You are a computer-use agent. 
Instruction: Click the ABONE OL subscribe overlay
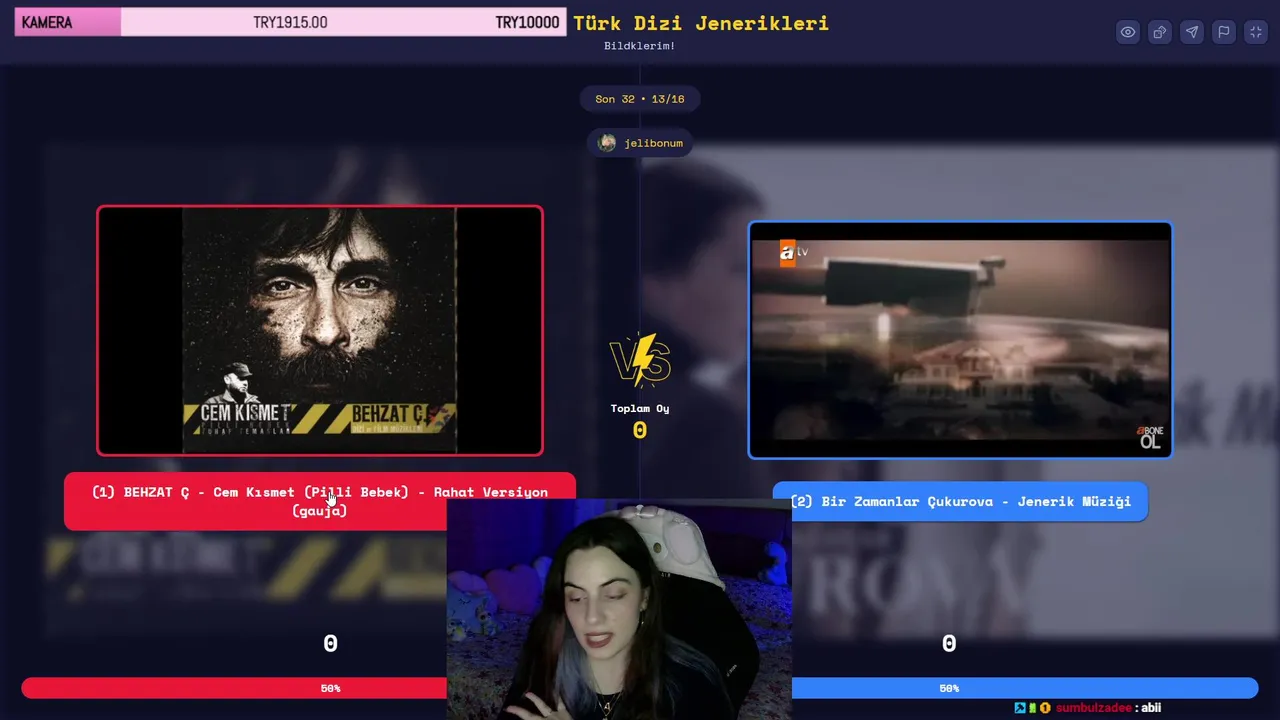coord(1150,437)
